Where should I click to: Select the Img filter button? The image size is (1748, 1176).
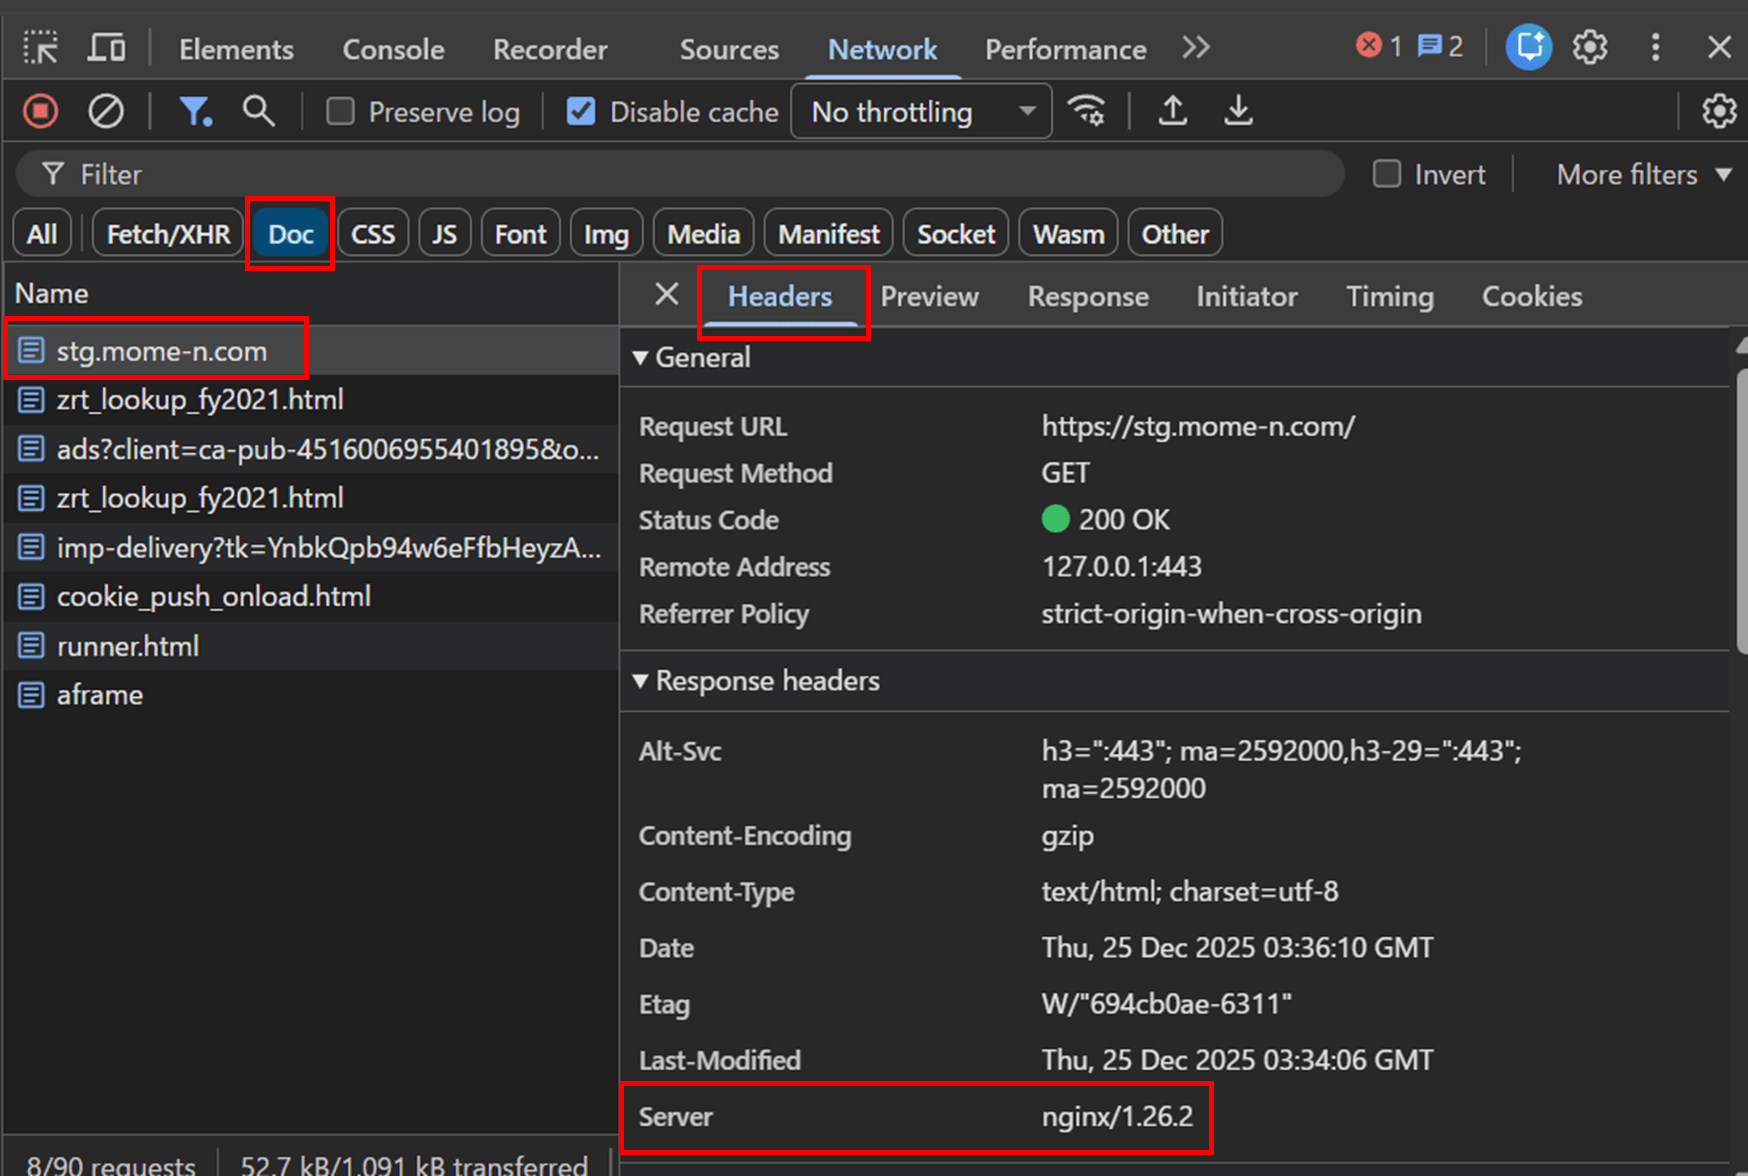(x=606, y=234)
